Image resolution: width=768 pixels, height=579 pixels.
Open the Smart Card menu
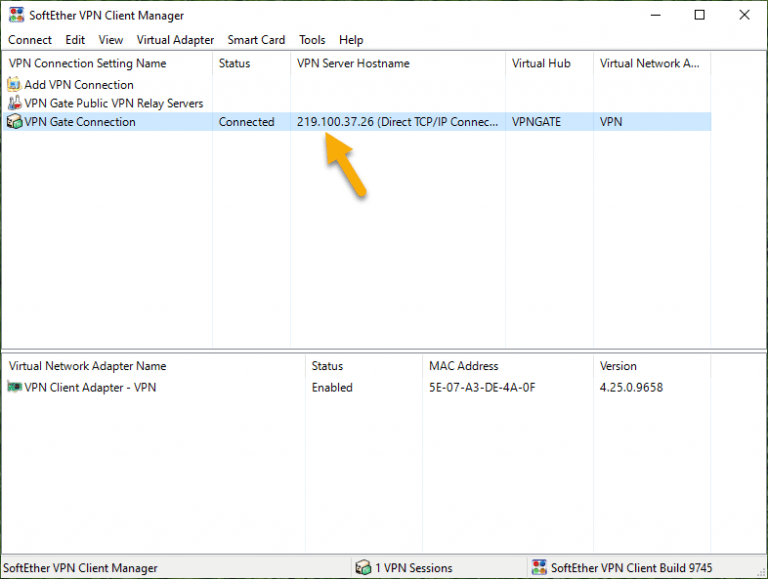coord(256,40)
